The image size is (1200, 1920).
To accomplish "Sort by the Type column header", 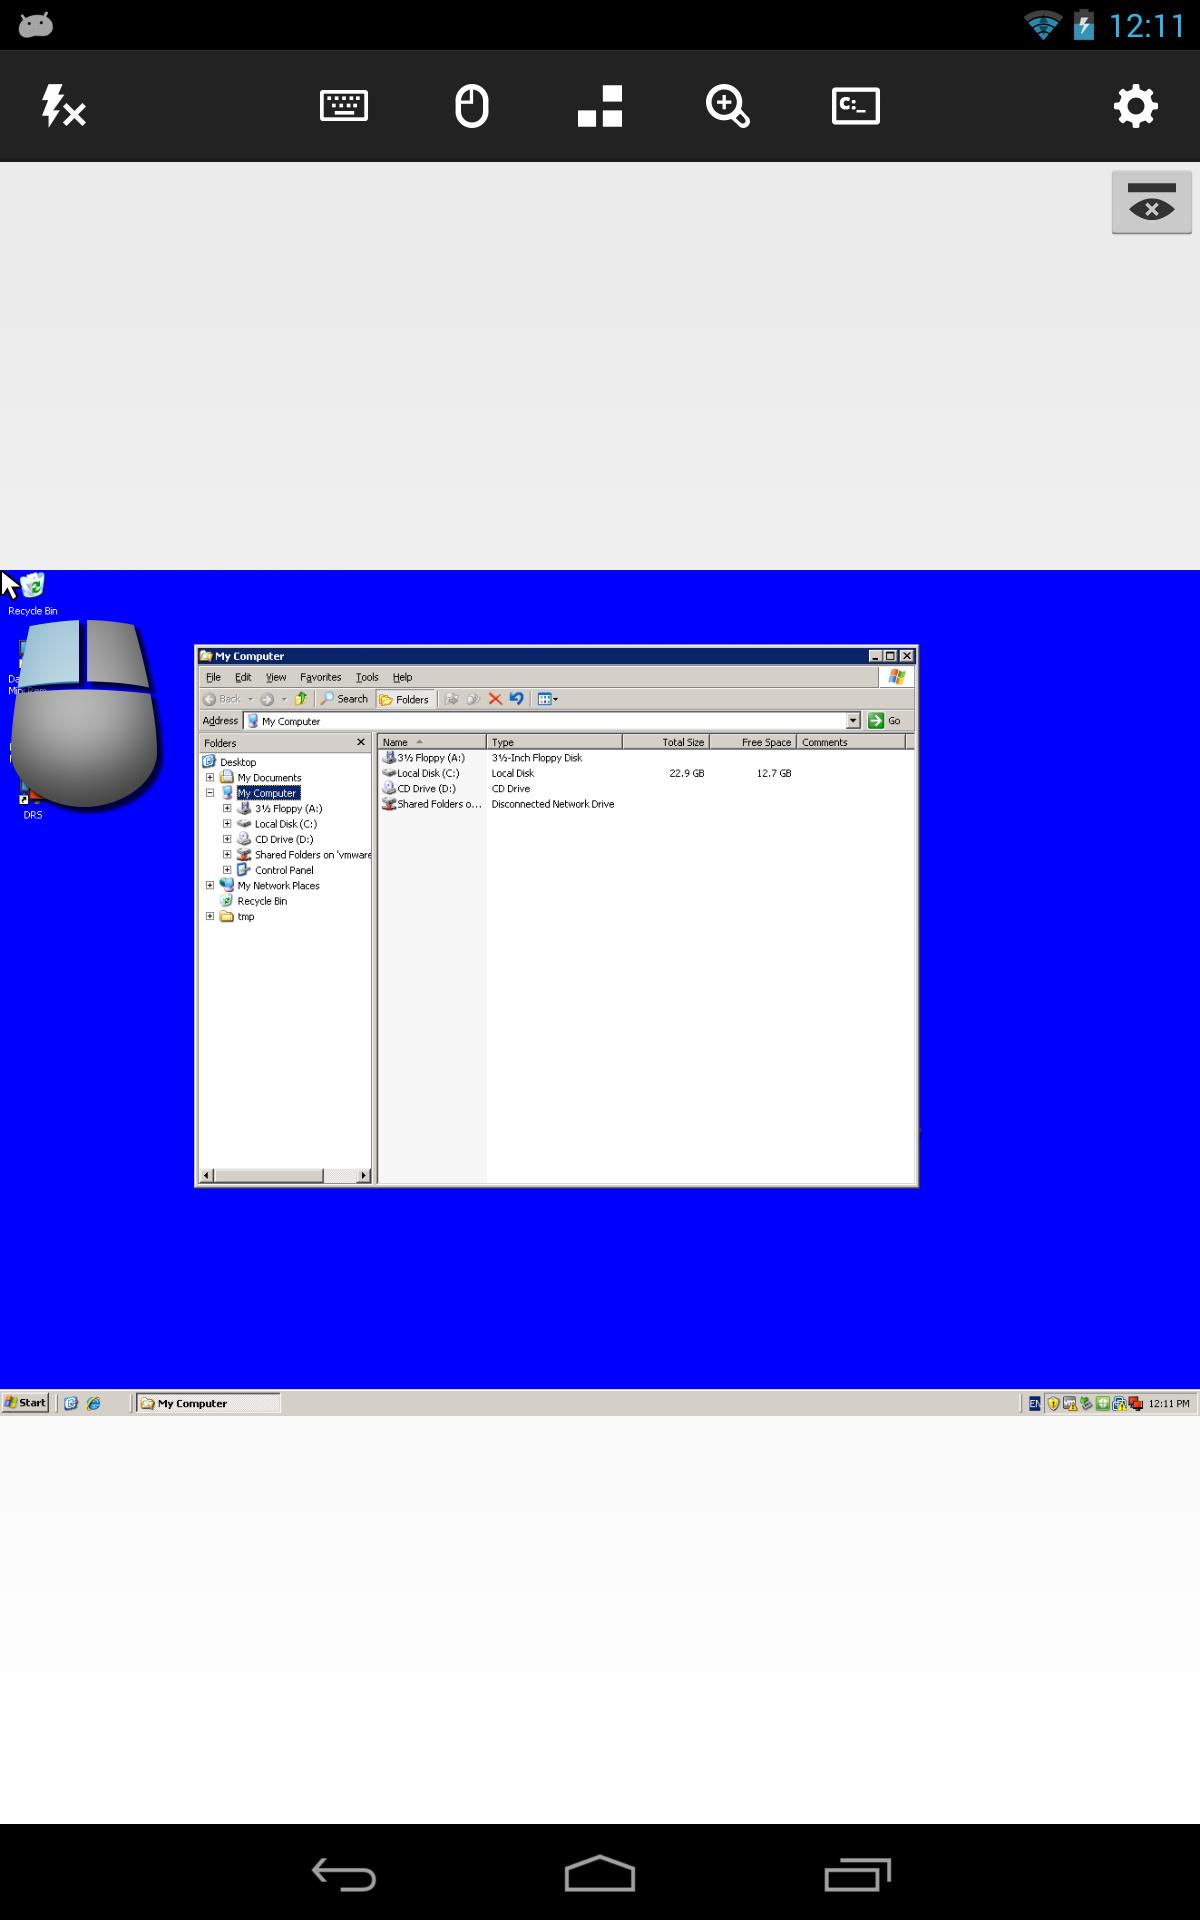I will [554, 742].
